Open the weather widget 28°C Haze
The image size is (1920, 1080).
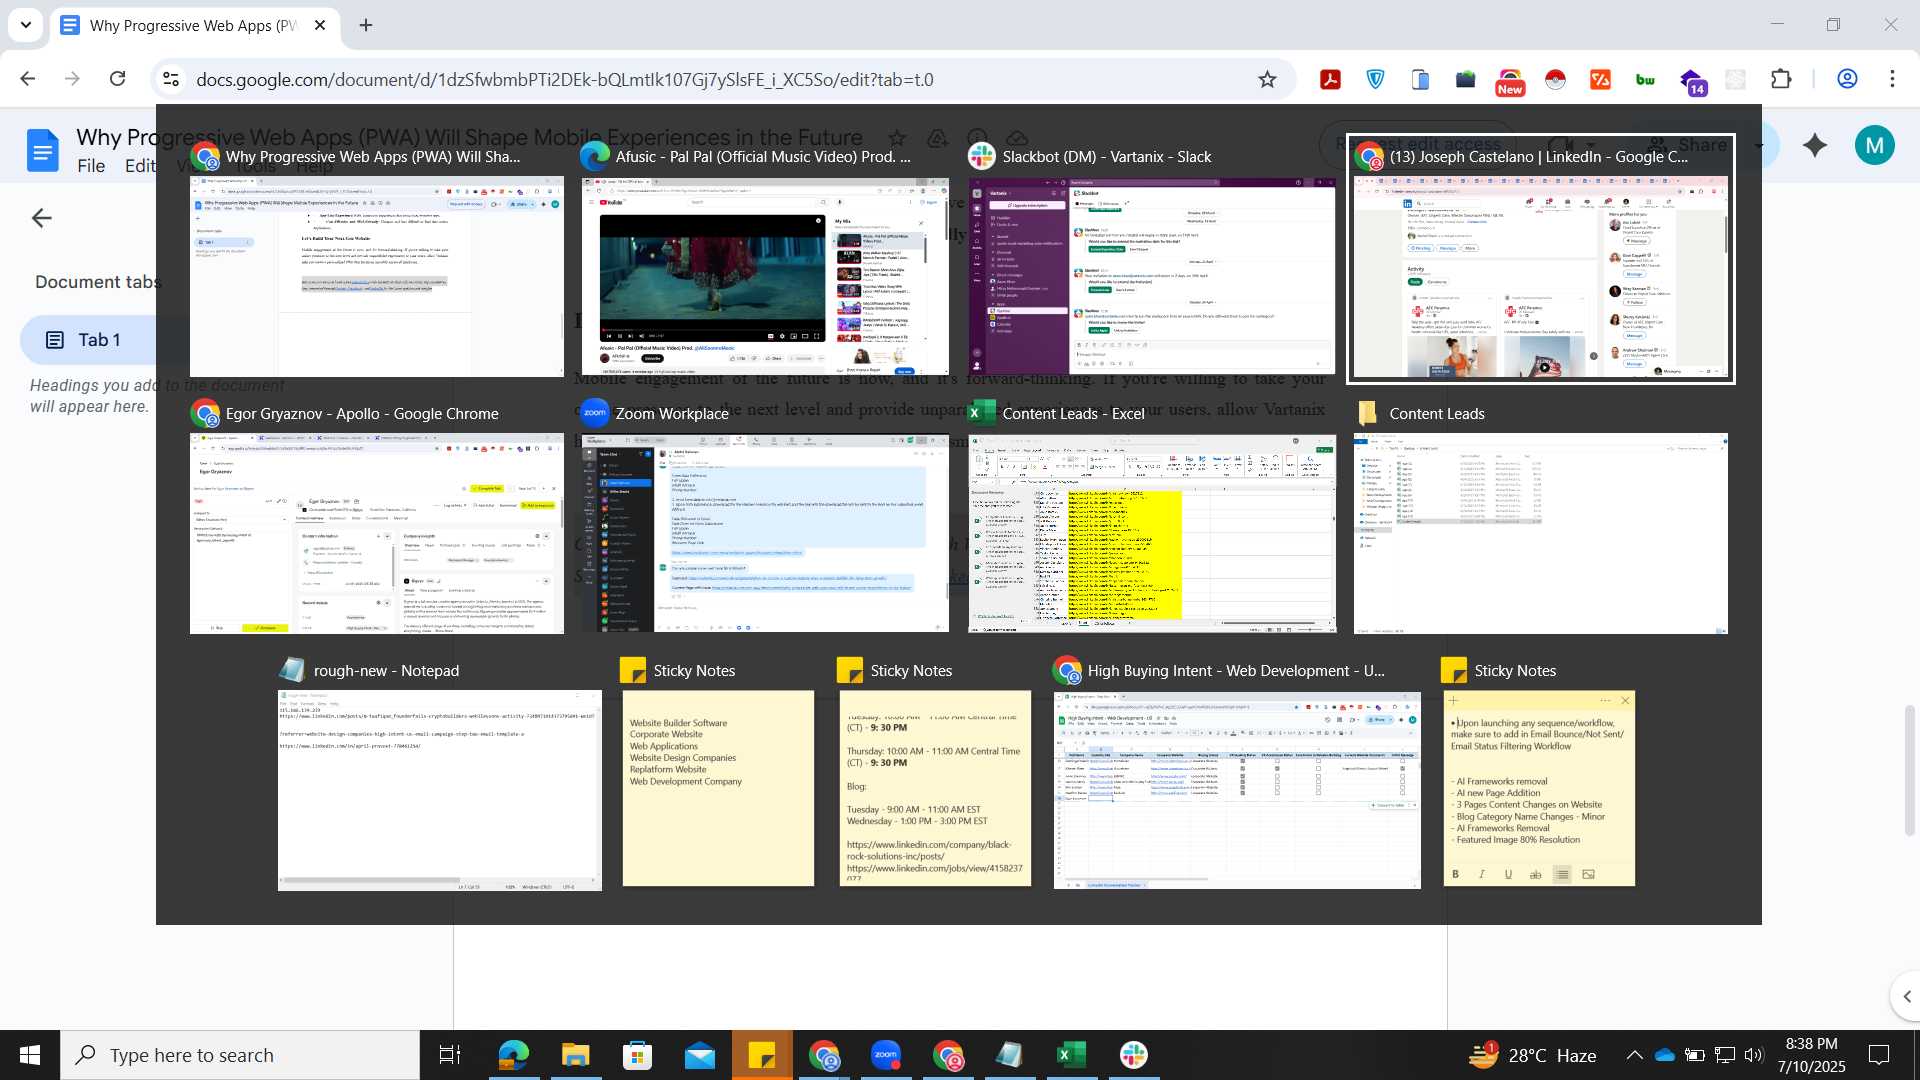point(1532,1055)
